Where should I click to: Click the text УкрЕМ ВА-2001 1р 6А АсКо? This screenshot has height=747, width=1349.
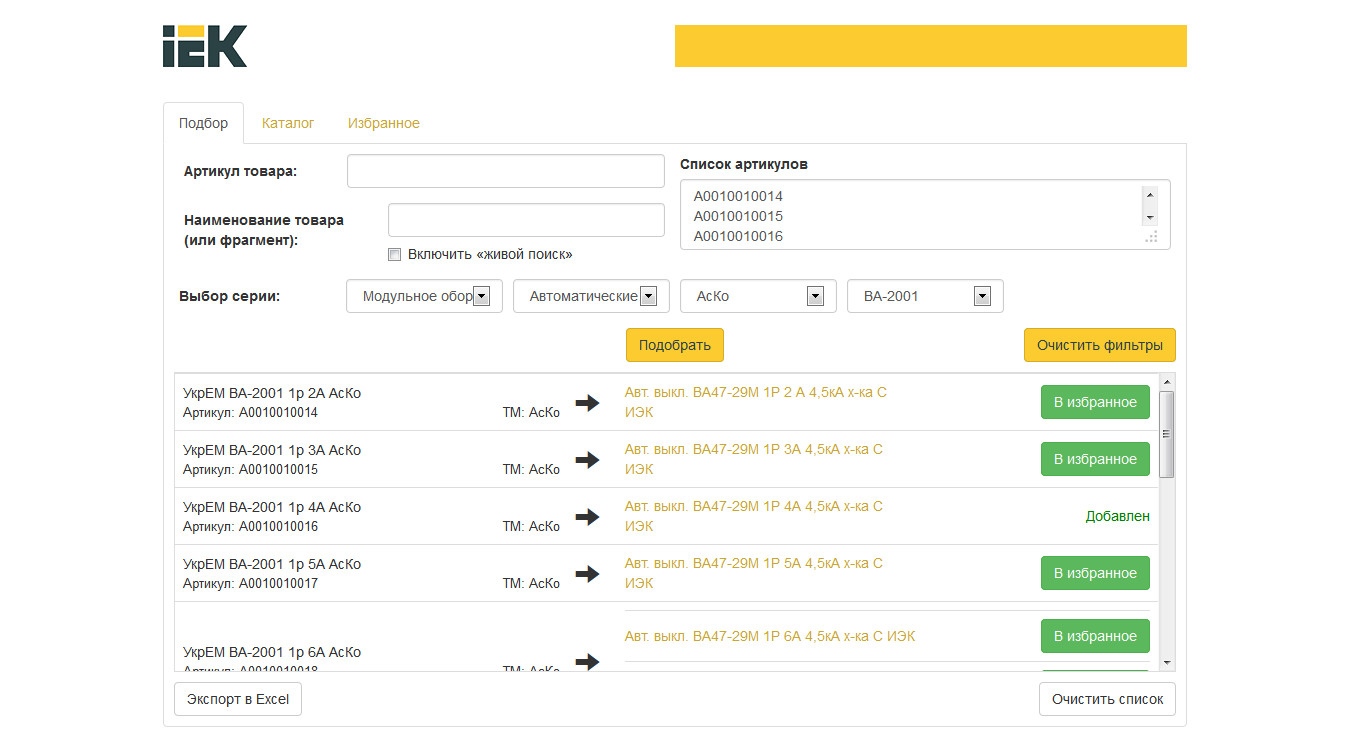272,652
